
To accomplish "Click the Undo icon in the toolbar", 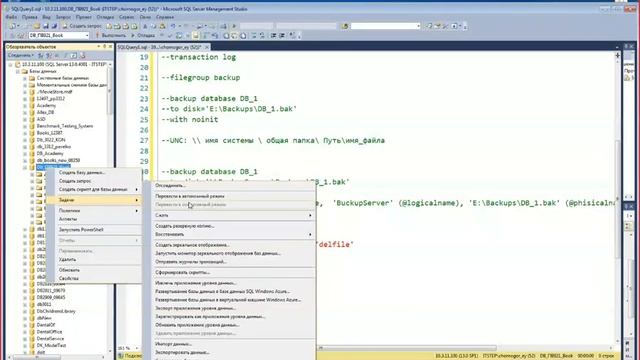I will (173, 26).
